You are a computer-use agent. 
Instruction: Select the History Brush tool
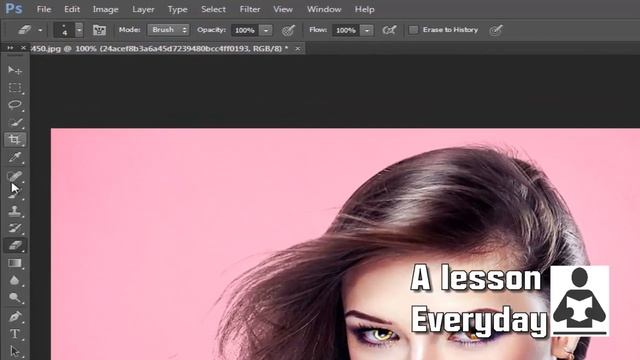click(15, 228)
